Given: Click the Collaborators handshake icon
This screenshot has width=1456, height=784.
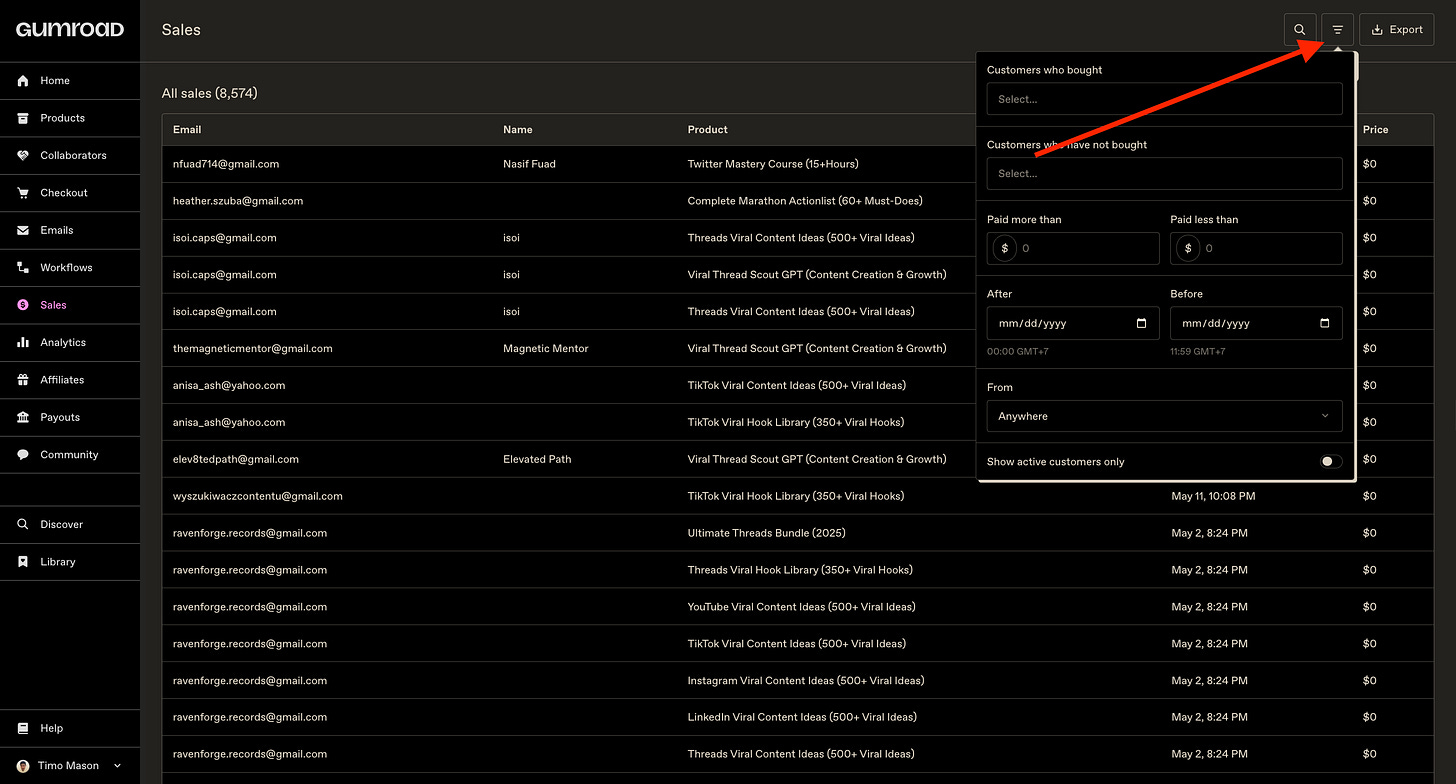Looking at the screenshot, I should (x=23, y=155).
